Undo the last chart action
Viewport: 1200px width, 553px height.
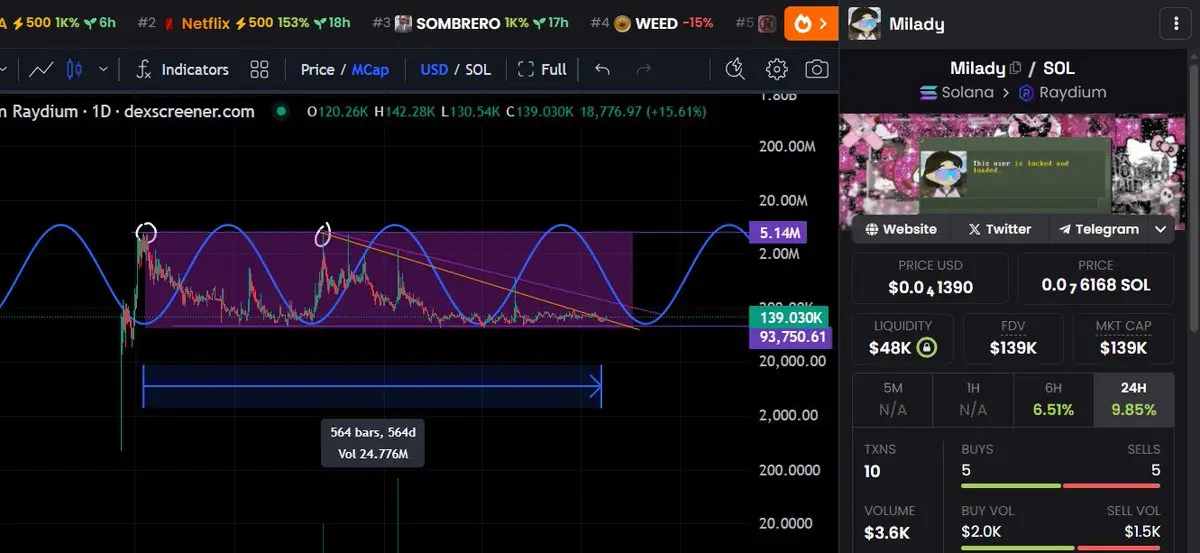point(602,69)
